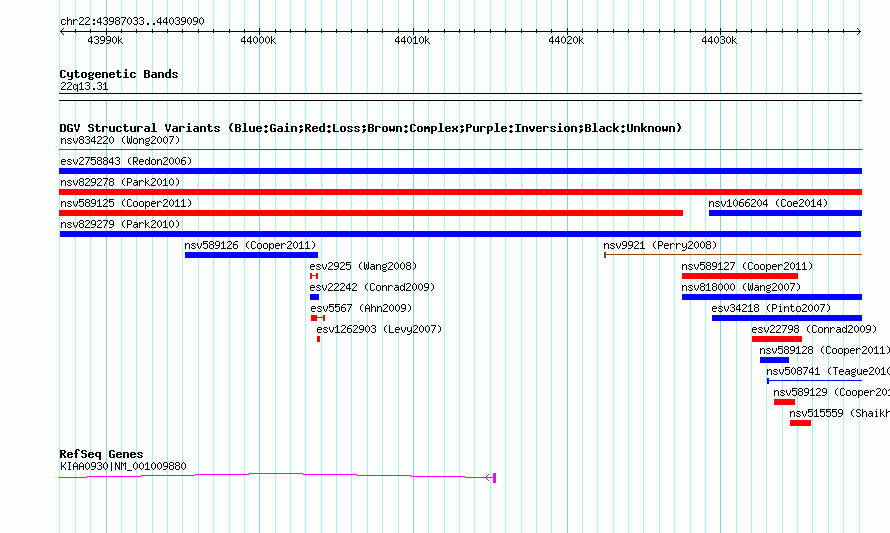Click the magenta KIAA0930 intron line

[272, 475]
